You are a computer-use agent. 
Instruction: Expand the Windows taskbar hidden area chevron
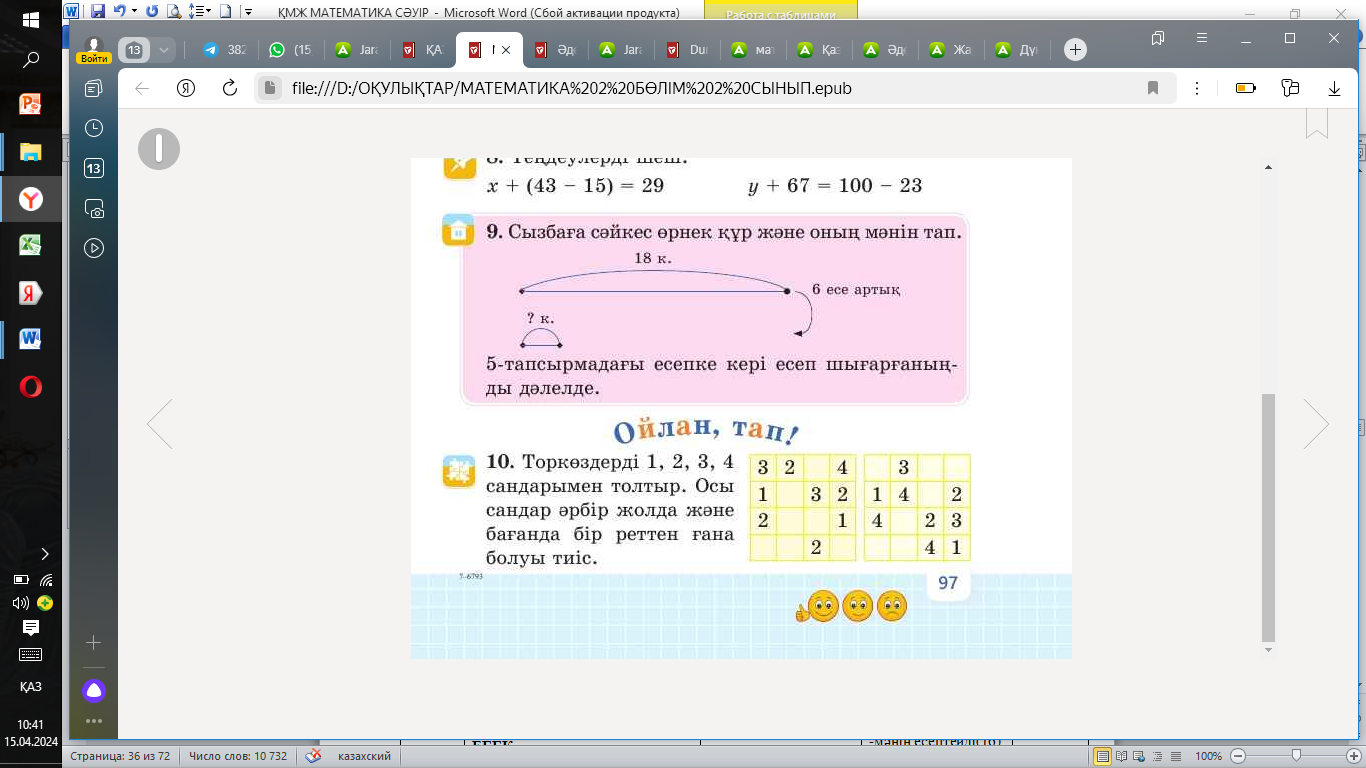[45, 553]
